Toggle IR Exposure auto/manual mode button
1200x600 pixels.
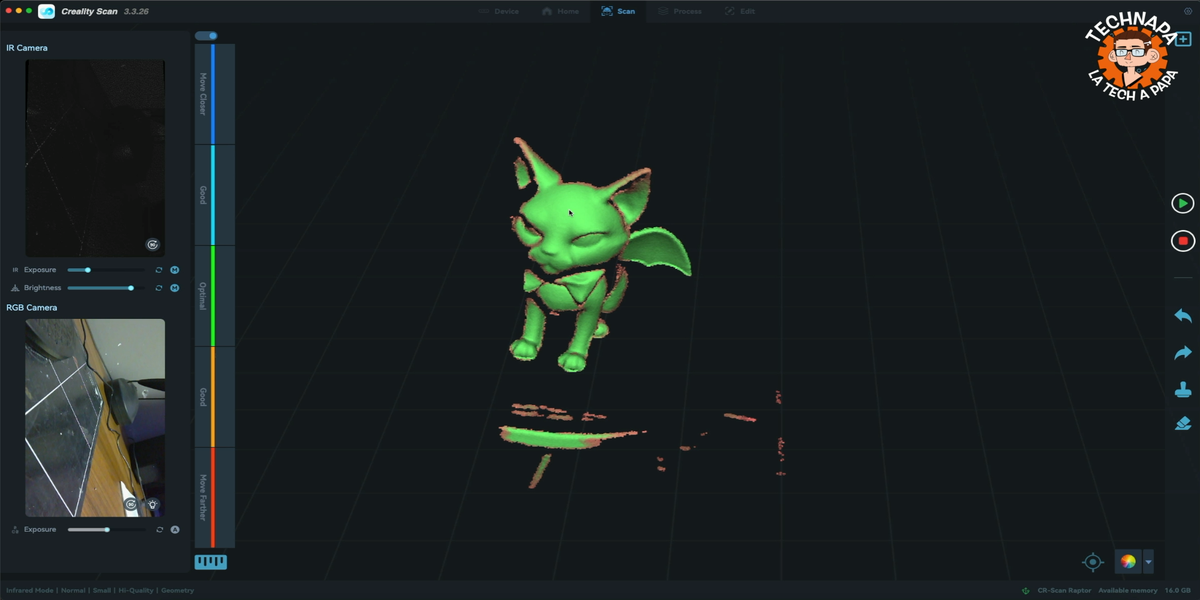pos(174,270)
